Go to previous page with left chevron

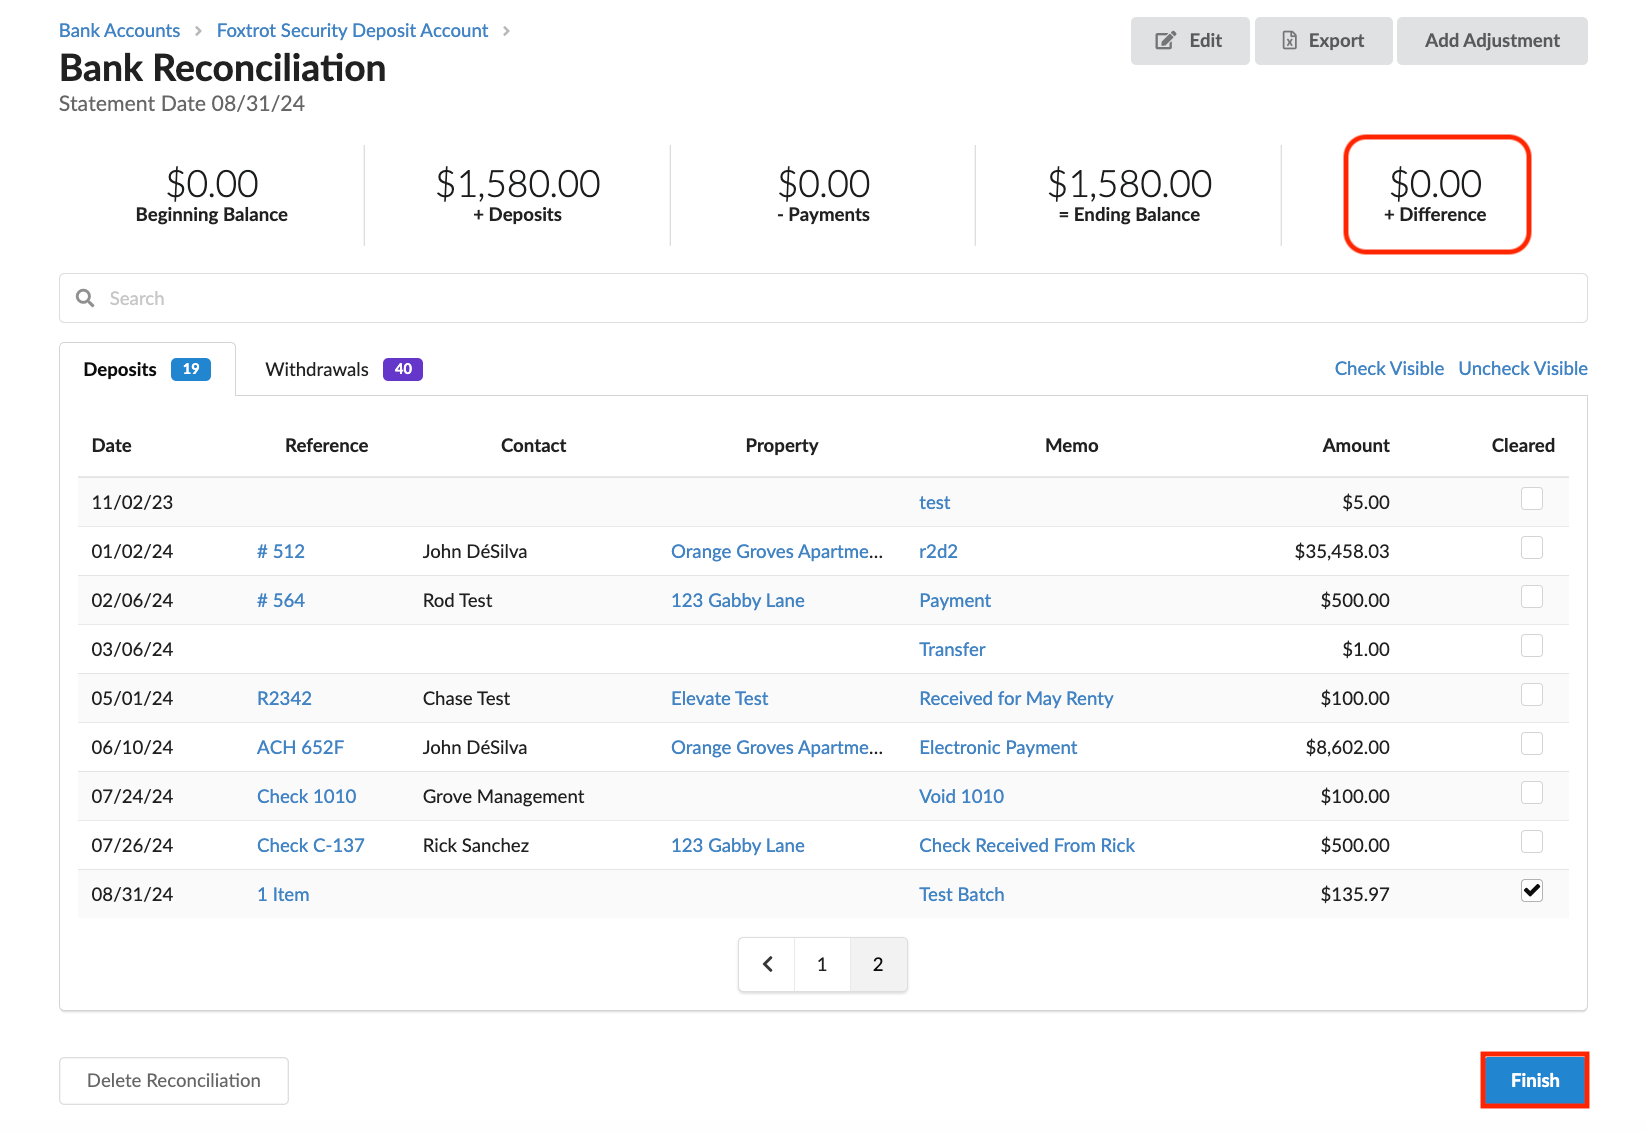coord(767,964)
